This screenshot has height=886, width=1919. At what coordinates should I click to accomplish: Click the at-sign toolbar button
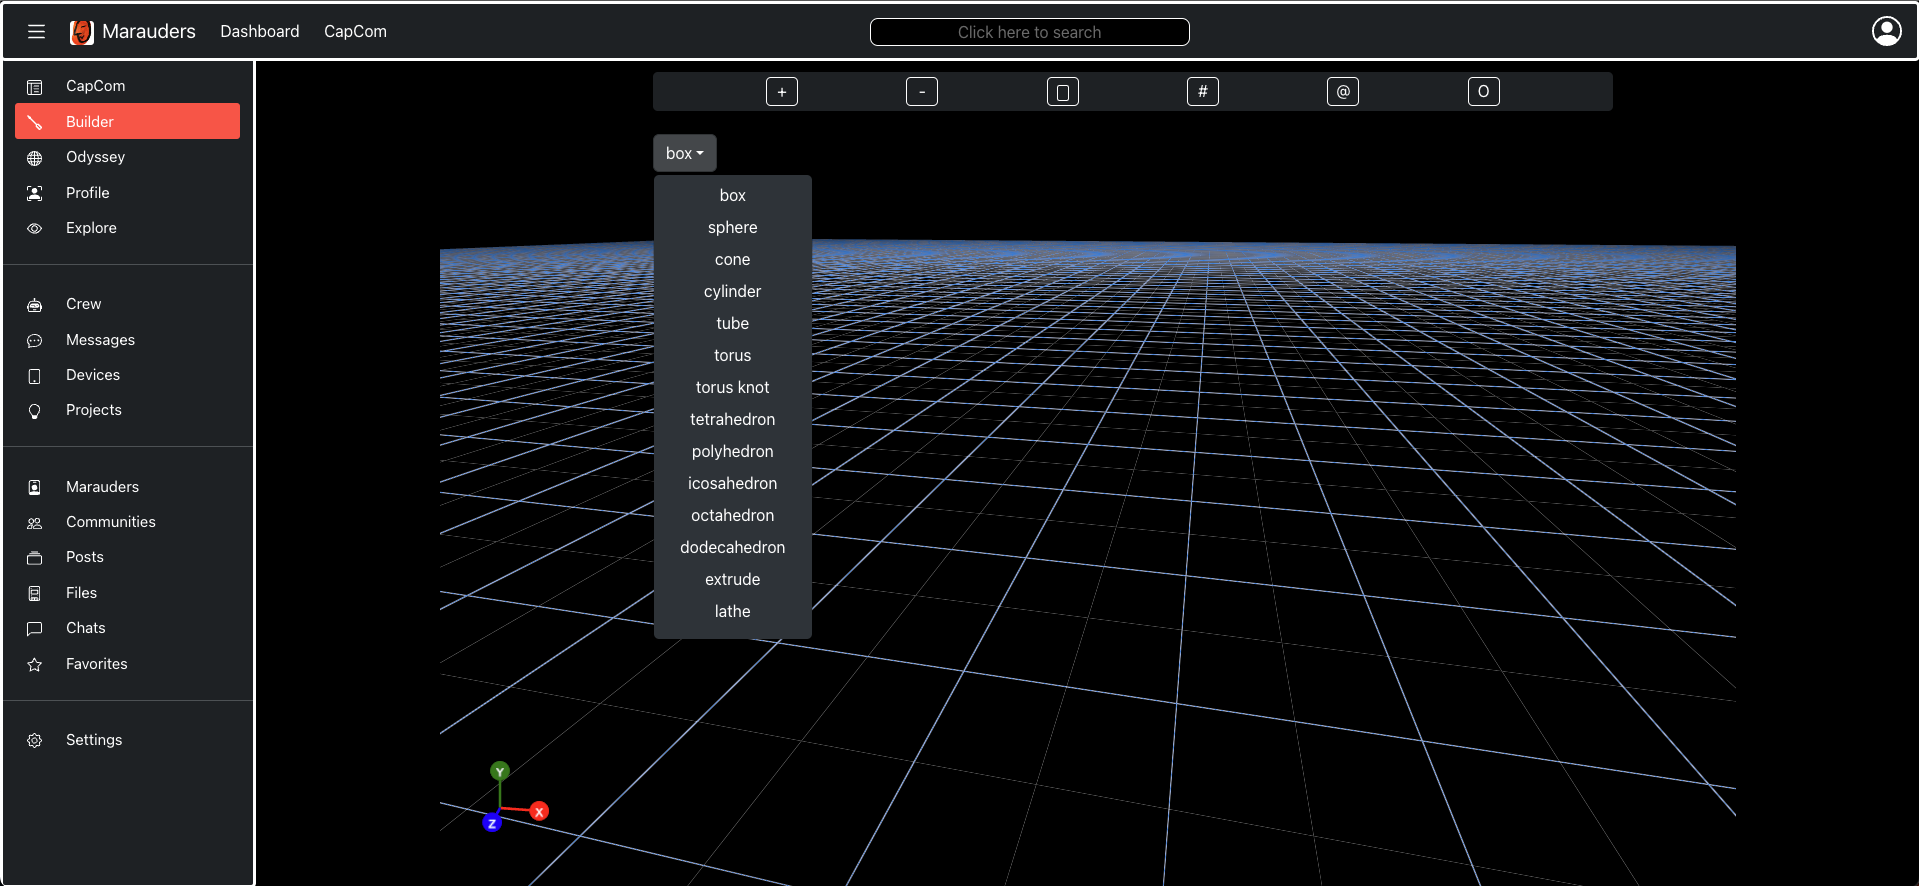[1343, 92]
